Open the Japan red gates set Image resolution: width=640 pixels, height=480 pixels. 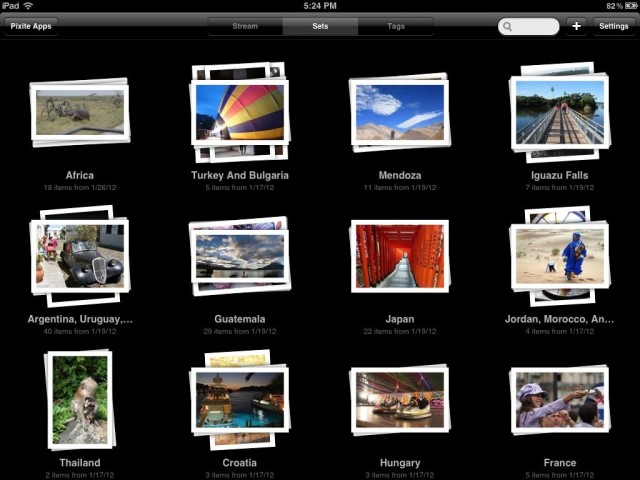tap(400, 256)
